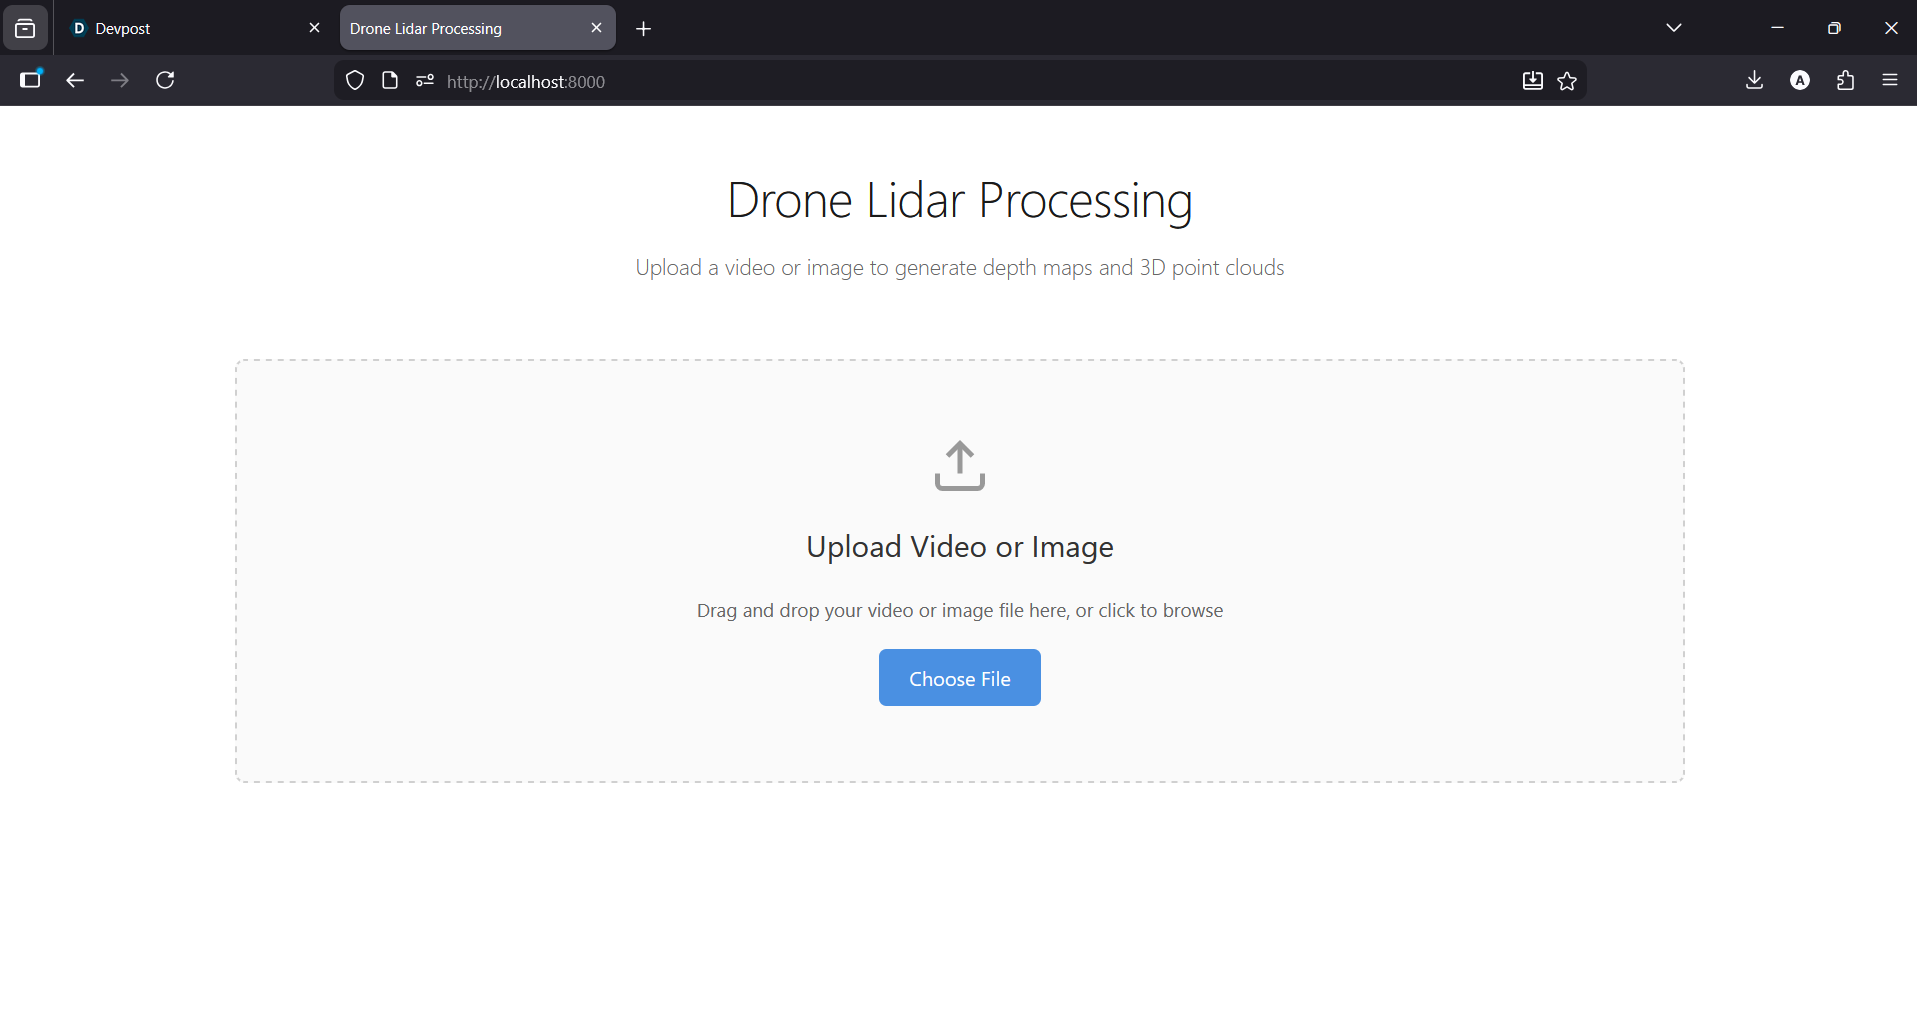1917x1014 pixels.
Task: Restore down the browser window
Action: click(x=1834, y=28)
